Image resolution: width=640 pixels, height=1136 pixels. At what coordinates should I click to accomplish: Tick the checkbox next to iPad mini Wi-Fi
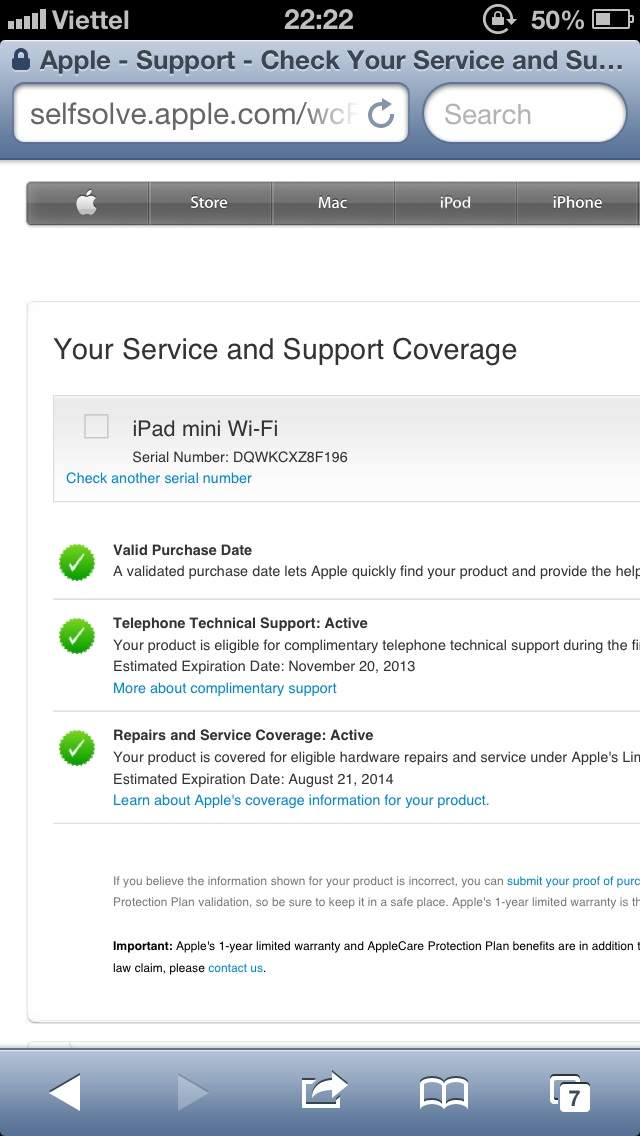pyautogui.click(x=96, y=426)
